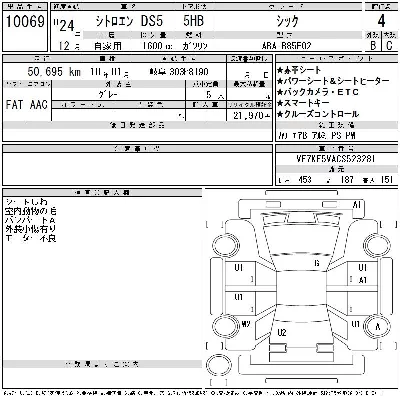Click the height dimension 151
The height and width of the screenshot is (400, 400).
point(387,180)
